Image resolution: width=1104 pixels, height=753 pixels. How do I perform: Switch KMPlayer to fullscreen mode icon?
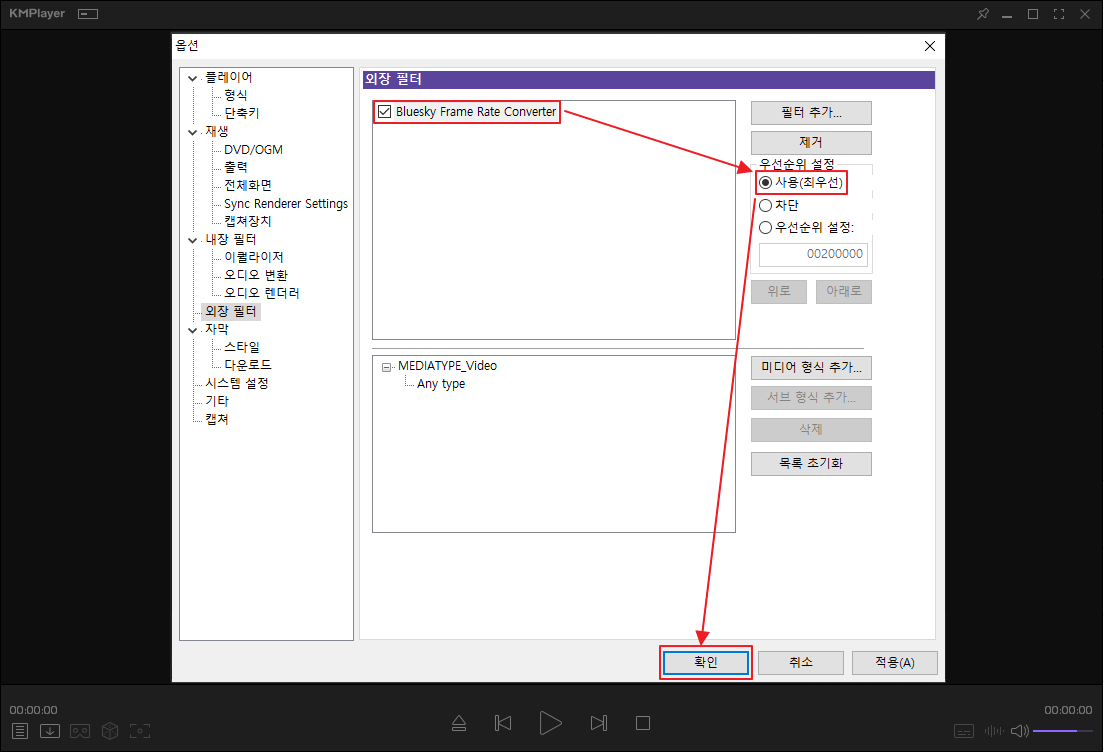(x=1059, y=14)
